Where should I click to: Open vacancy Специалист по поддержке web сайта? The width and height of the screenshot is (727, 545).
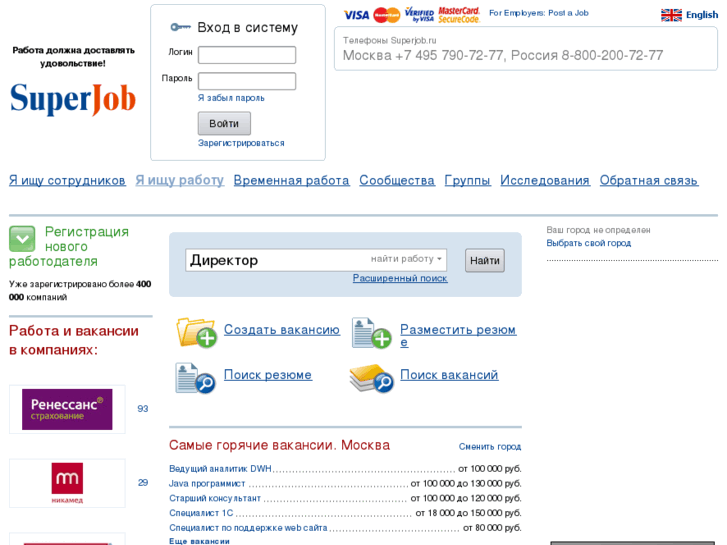click(248, 528)
